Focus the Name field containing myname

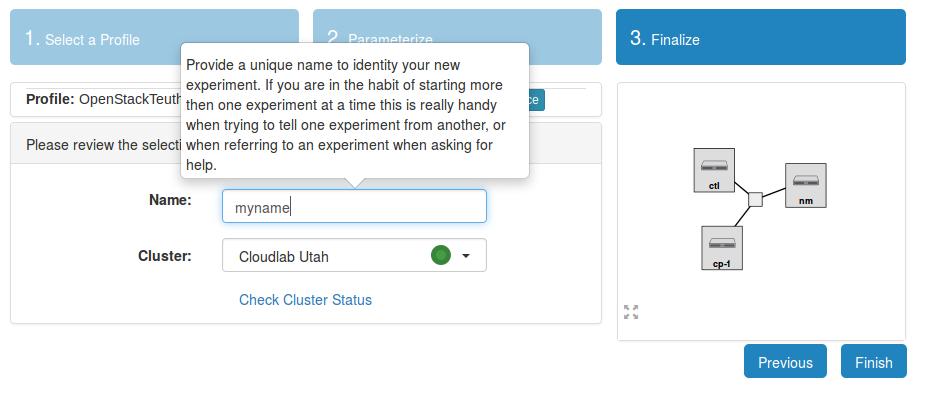pos(354,206)
